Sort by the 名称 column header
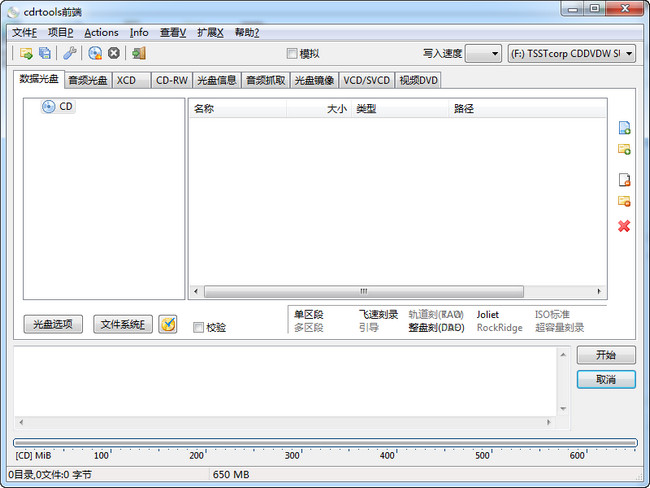 (x=238, y=109)
